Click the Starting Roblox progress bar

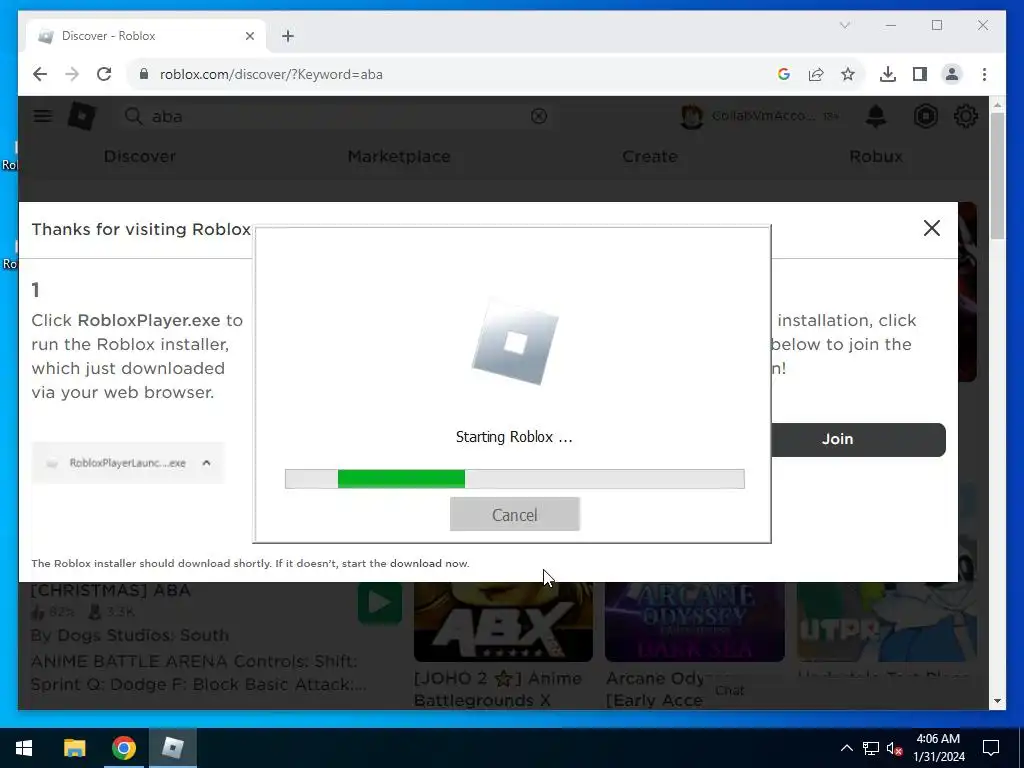[x=515, y=479]
